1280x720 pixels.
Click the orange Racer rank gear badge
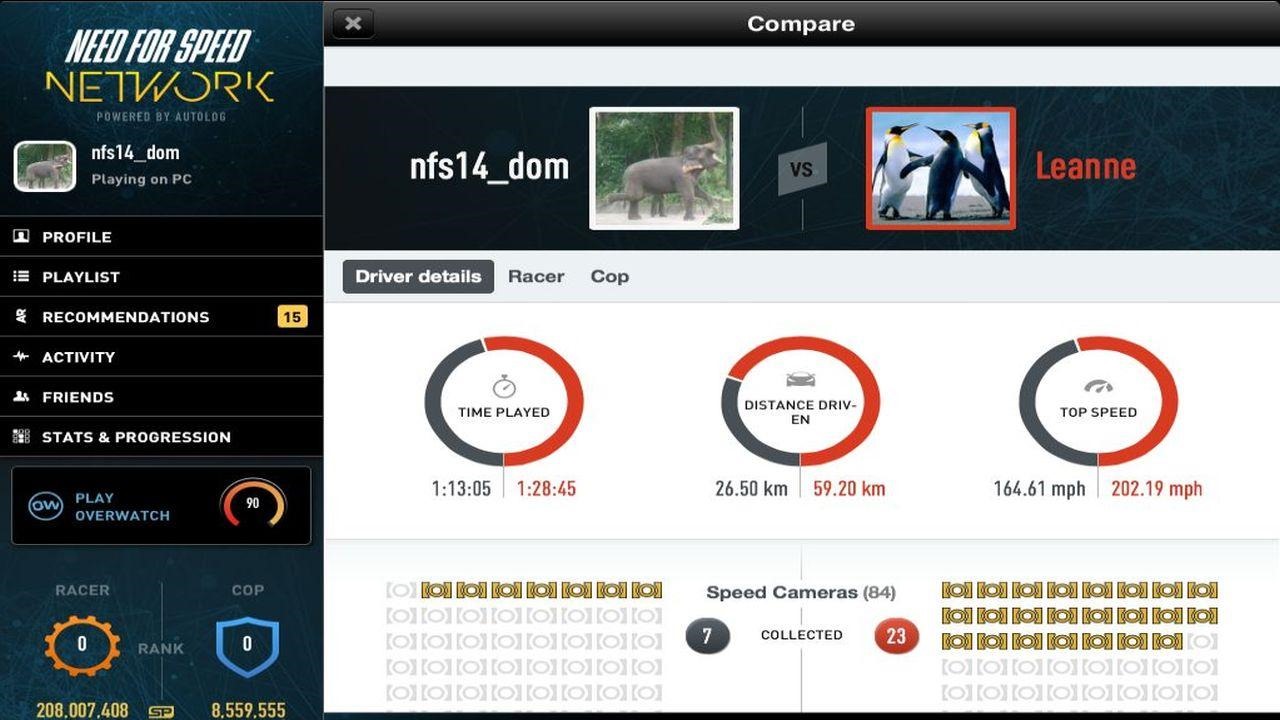(x=82, y=645)
